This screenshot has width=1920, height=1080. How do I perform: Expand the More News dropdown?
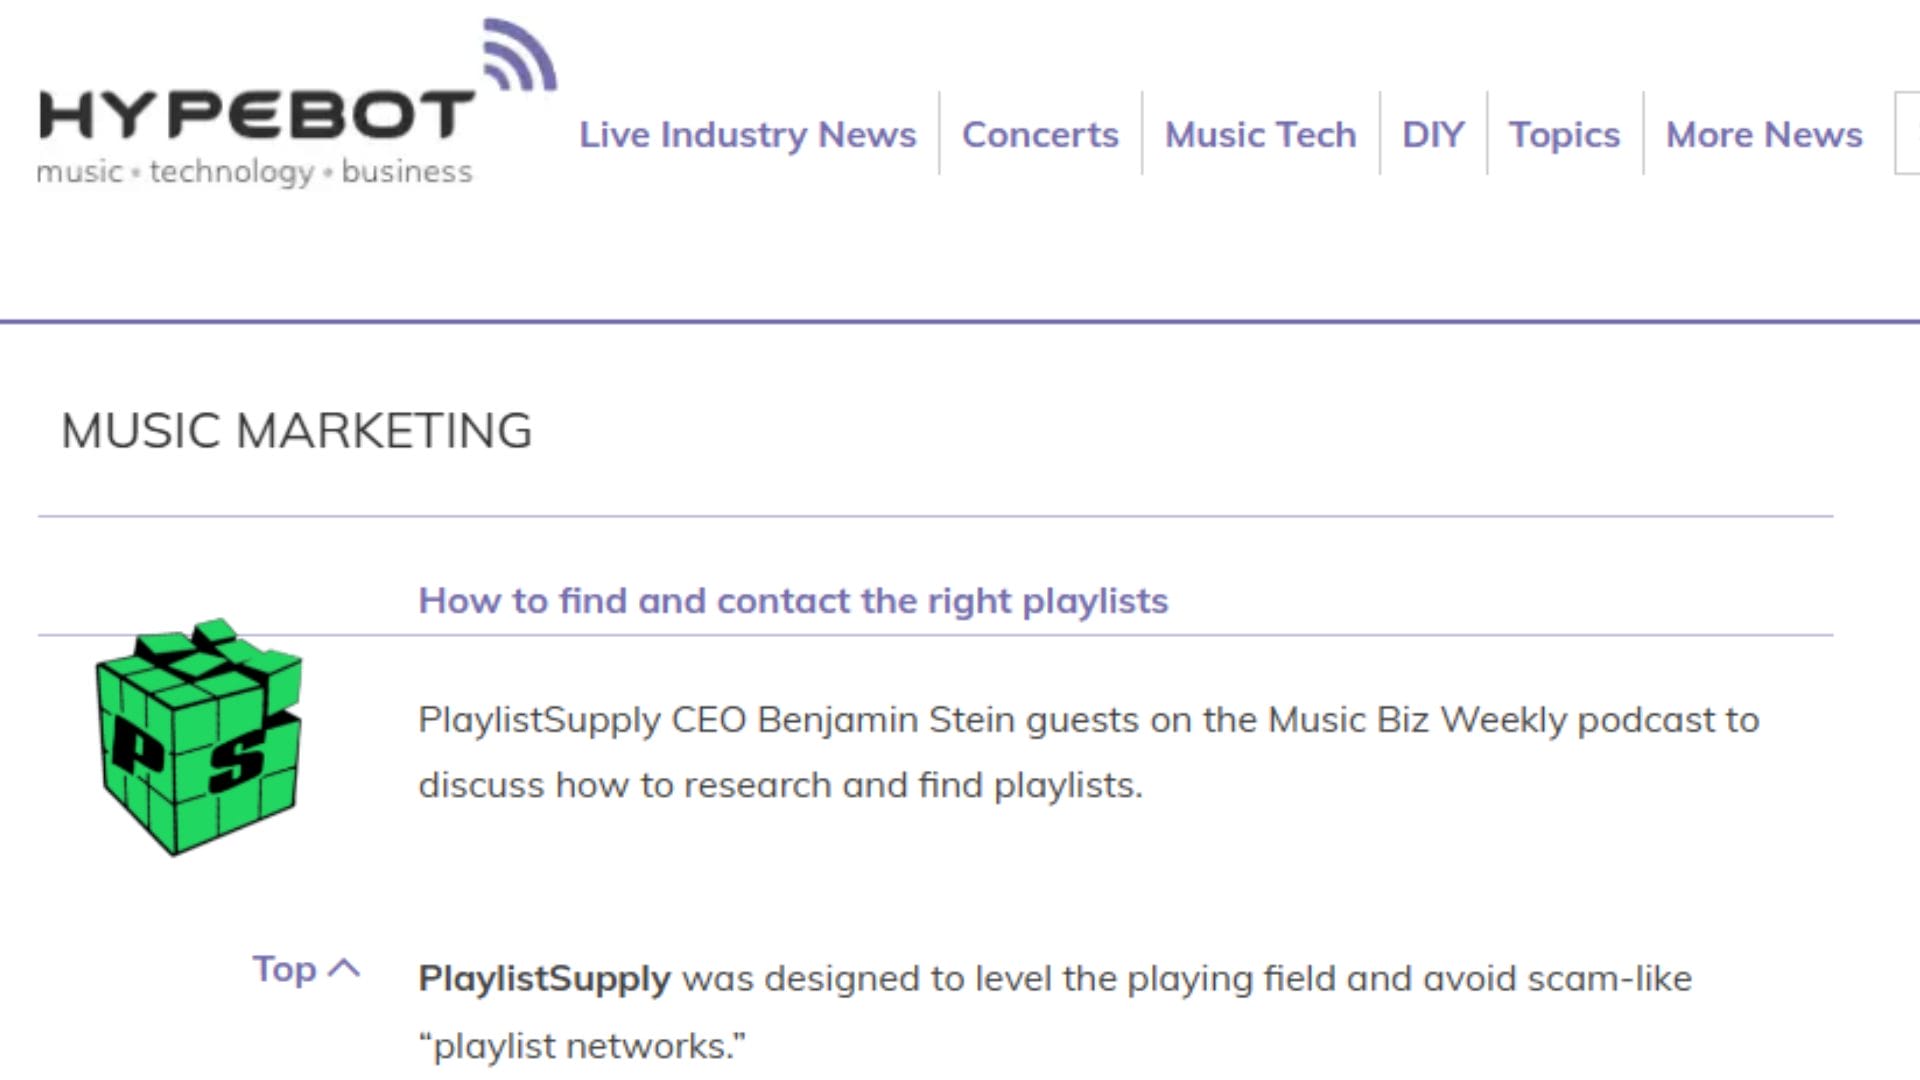tap(1764, 134)
